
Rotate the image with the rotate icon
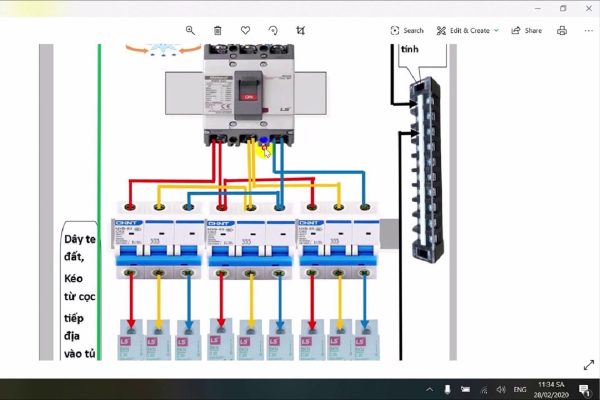coord(273,31)
